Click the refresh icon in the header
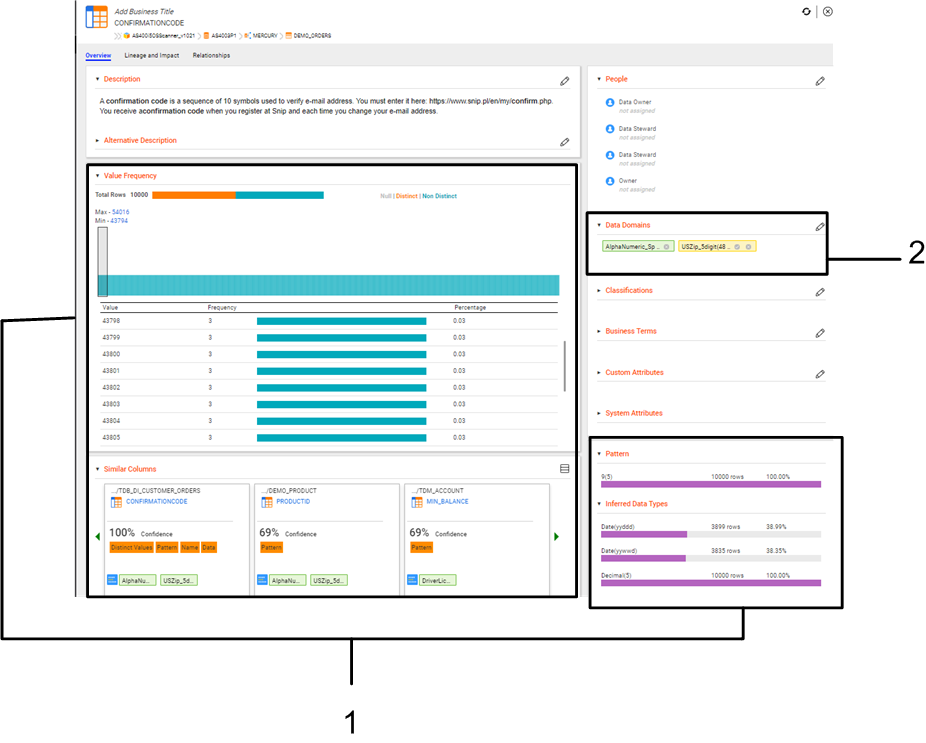926x743 pixels. coord(806,11)
